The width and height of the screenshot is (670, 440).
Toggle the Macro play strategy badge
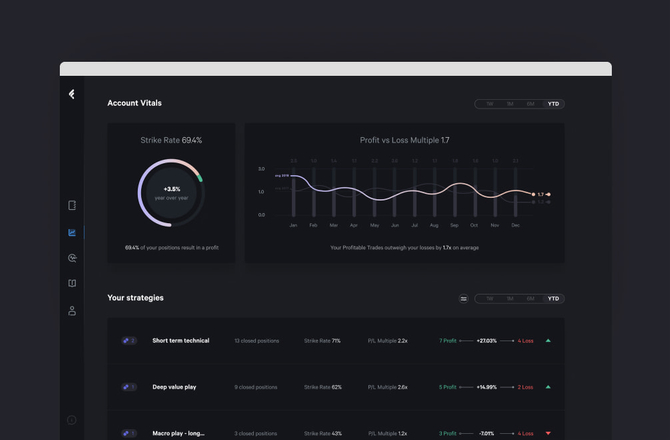pos(129,433)
